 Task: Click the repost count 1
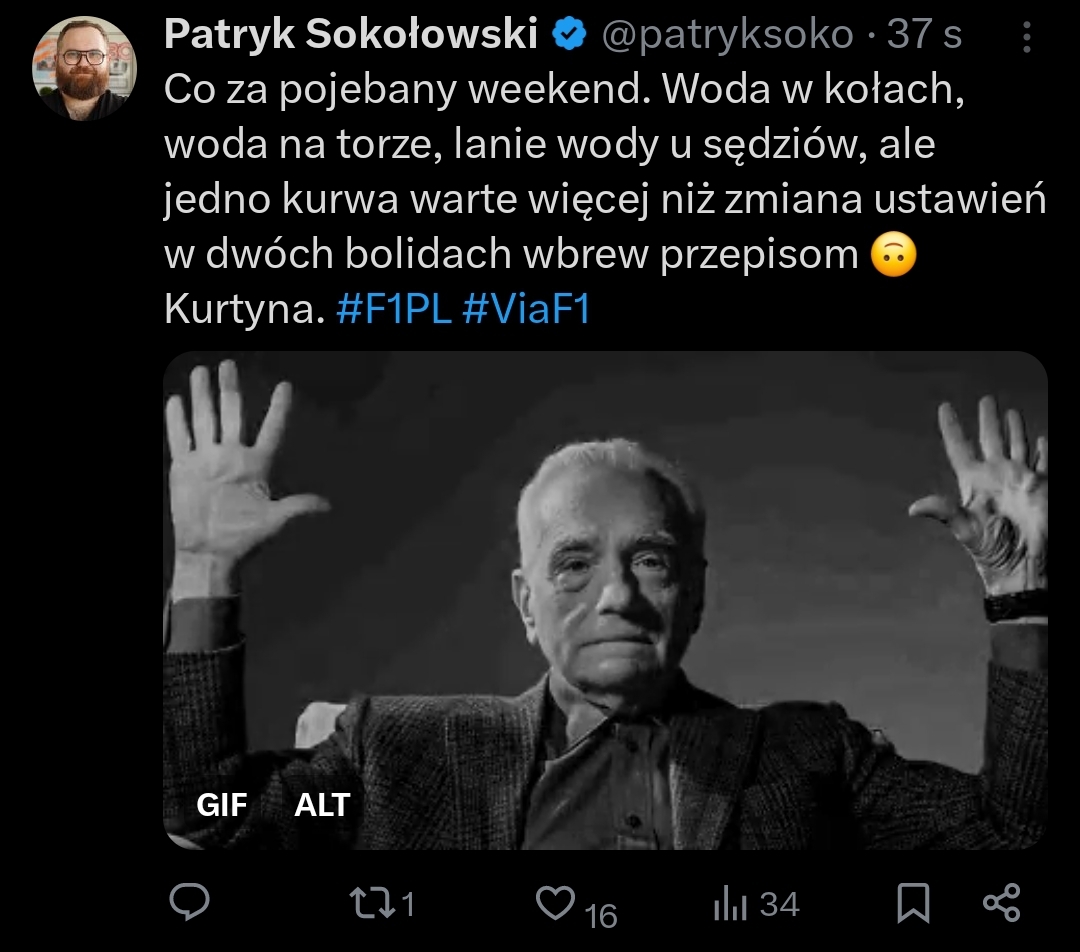408,904
